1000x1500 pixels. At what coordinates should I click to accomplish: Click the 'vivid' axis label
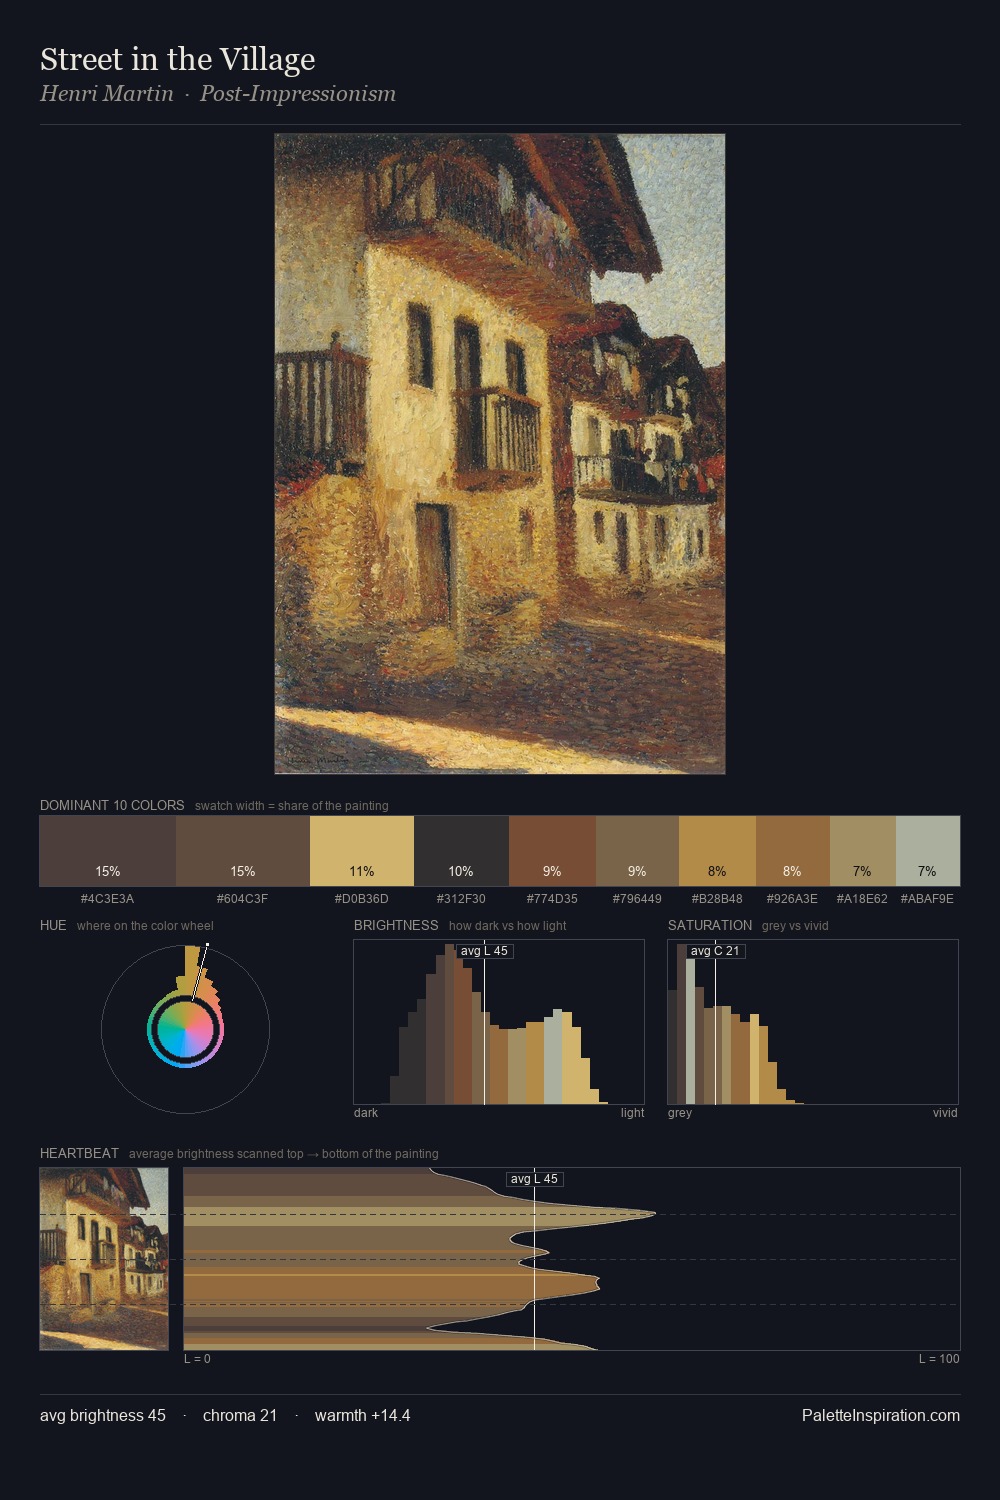(945, 1113)
